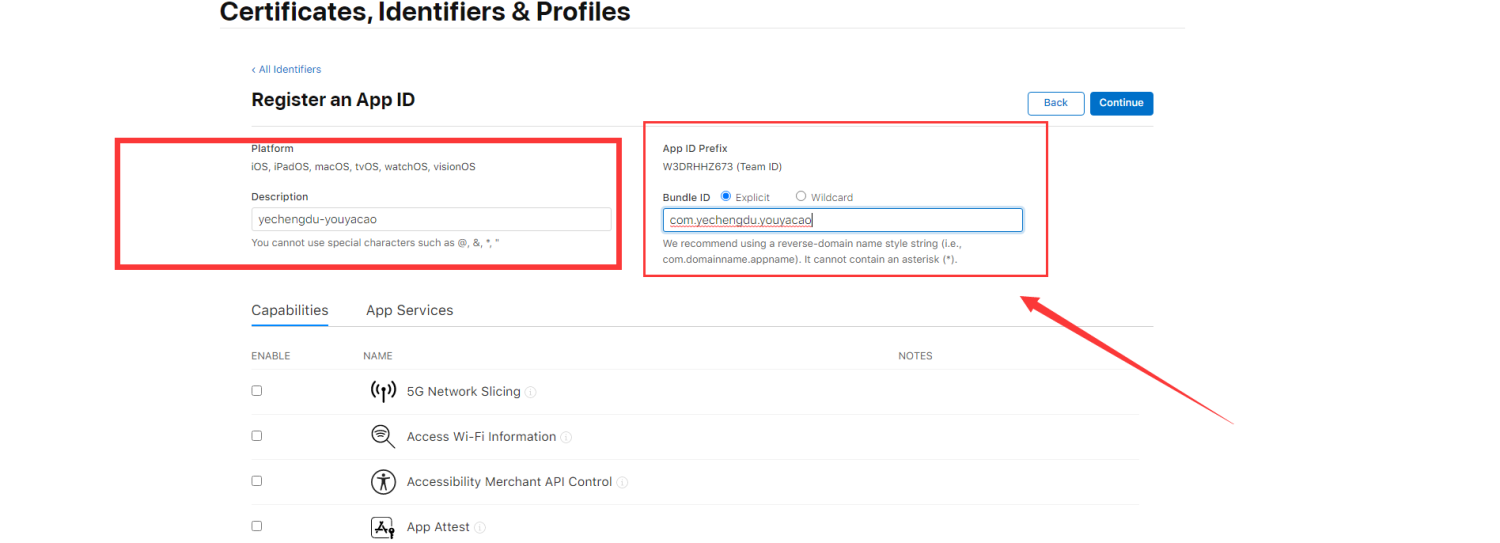This screenshot has width=1500, height=543.
Task: Select the Wildcard Bundle ID radio button
Action: (x=801, y=196)
